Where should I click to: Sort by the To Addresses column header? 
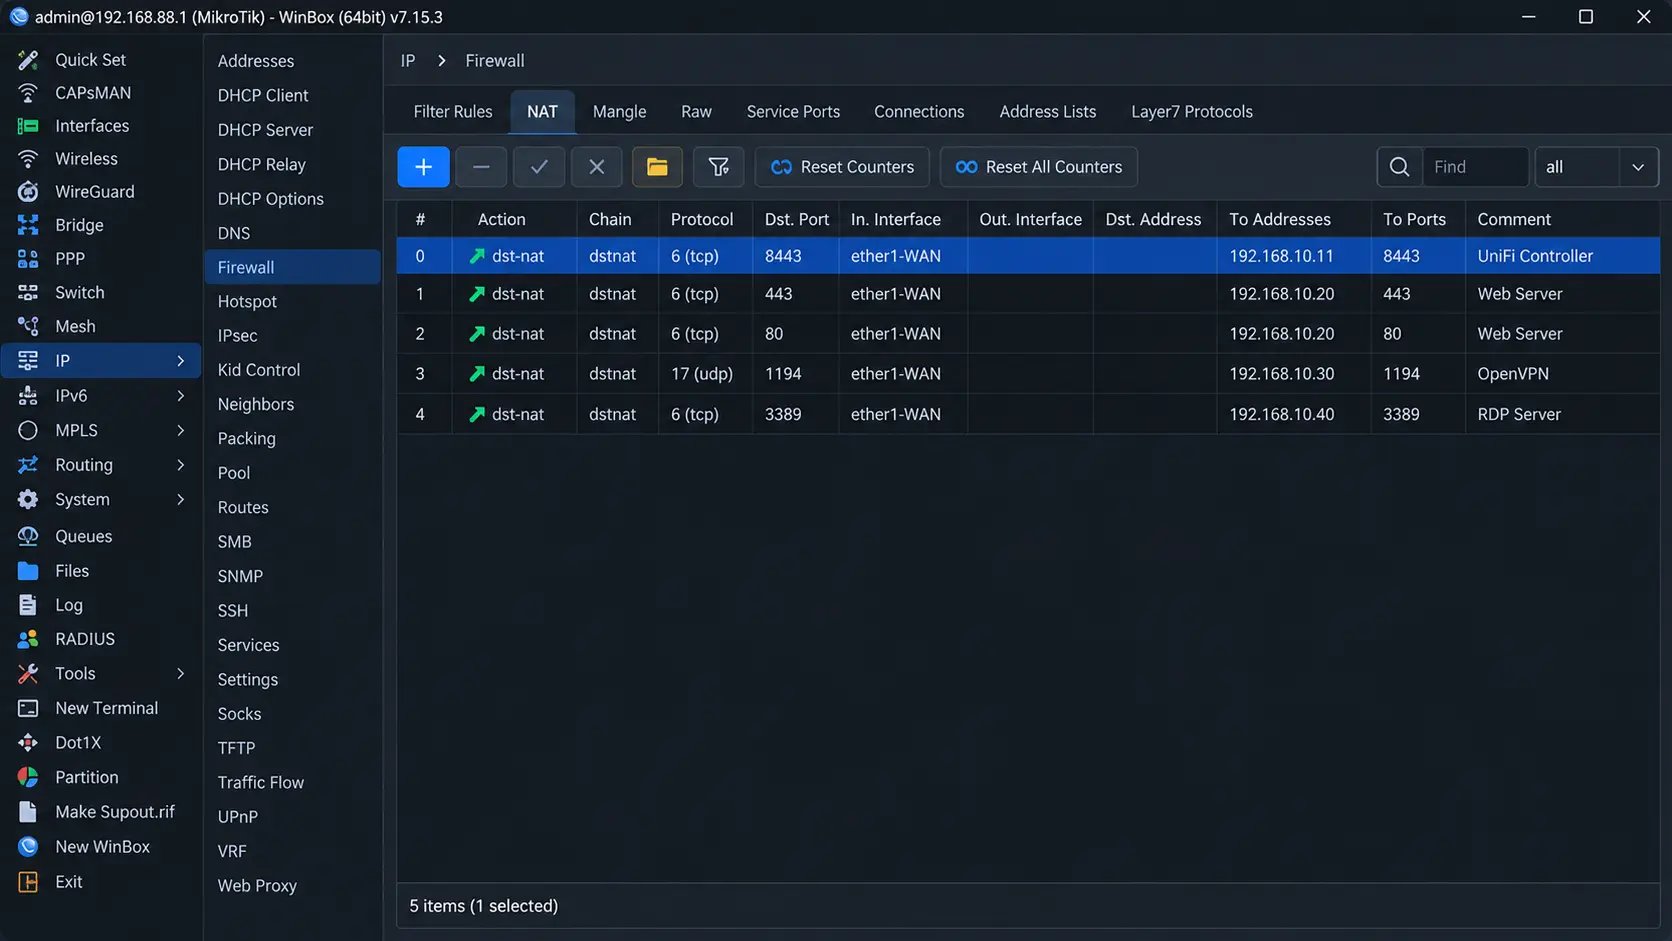[1293, 219]
